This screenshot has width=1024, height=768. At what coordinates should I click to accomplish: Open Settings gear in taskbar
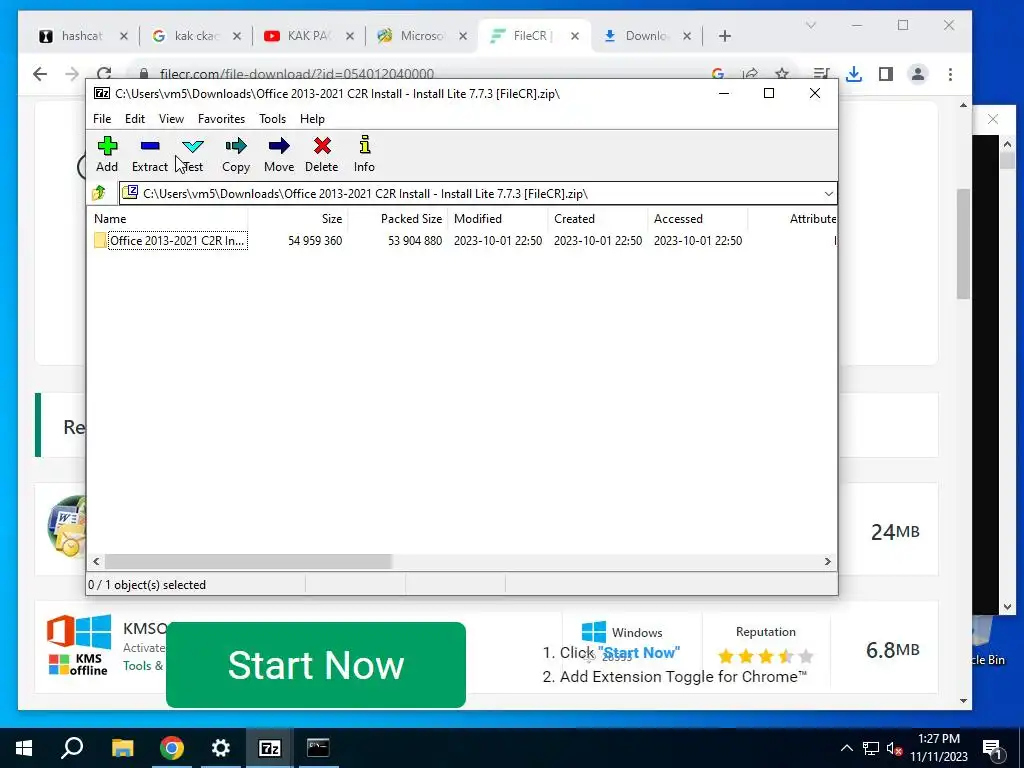point(221,748)
